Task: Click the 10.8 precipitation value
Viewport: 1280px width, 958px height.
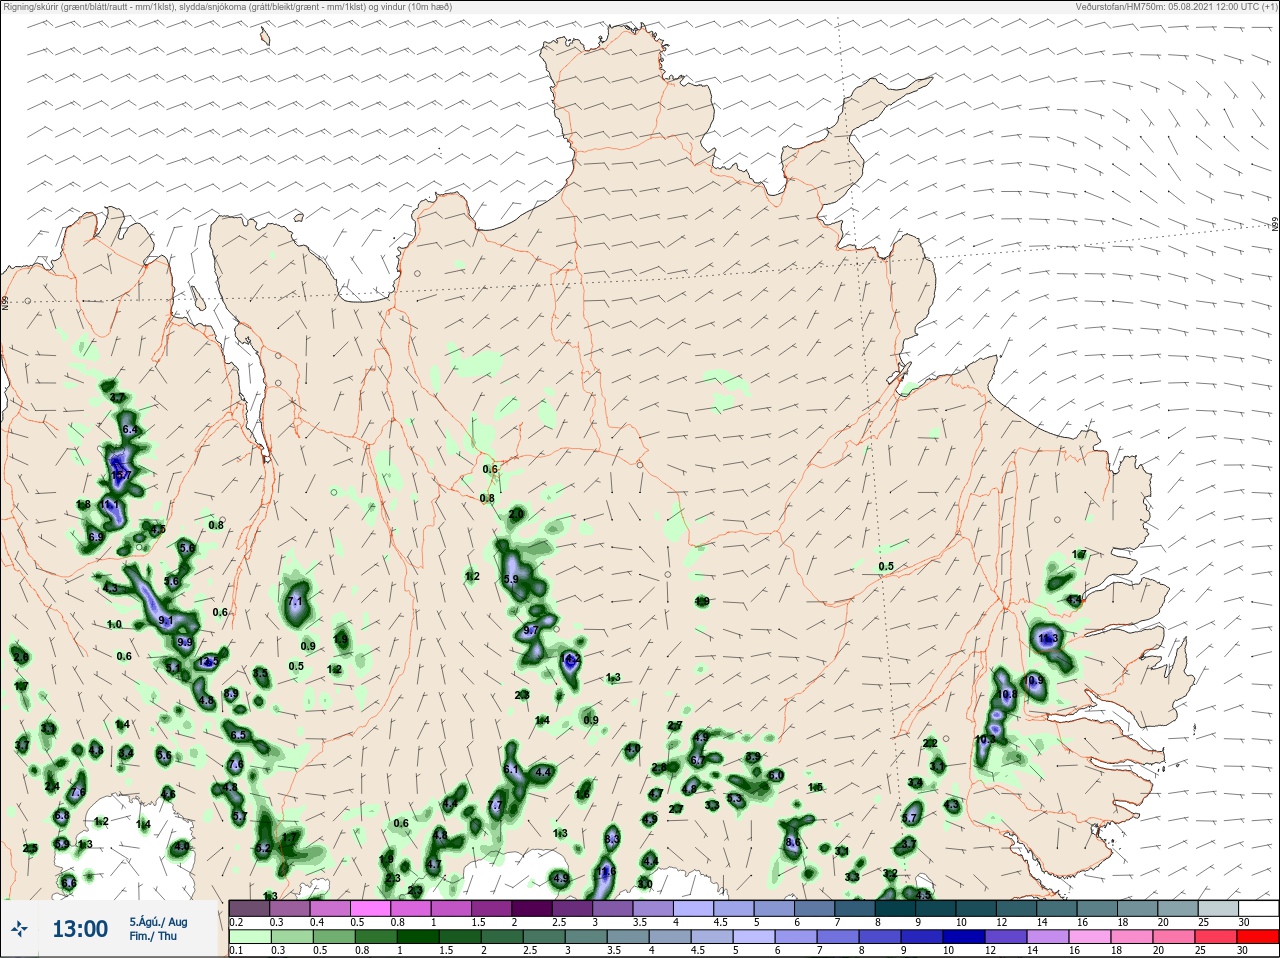Action: coord(1006,694)
